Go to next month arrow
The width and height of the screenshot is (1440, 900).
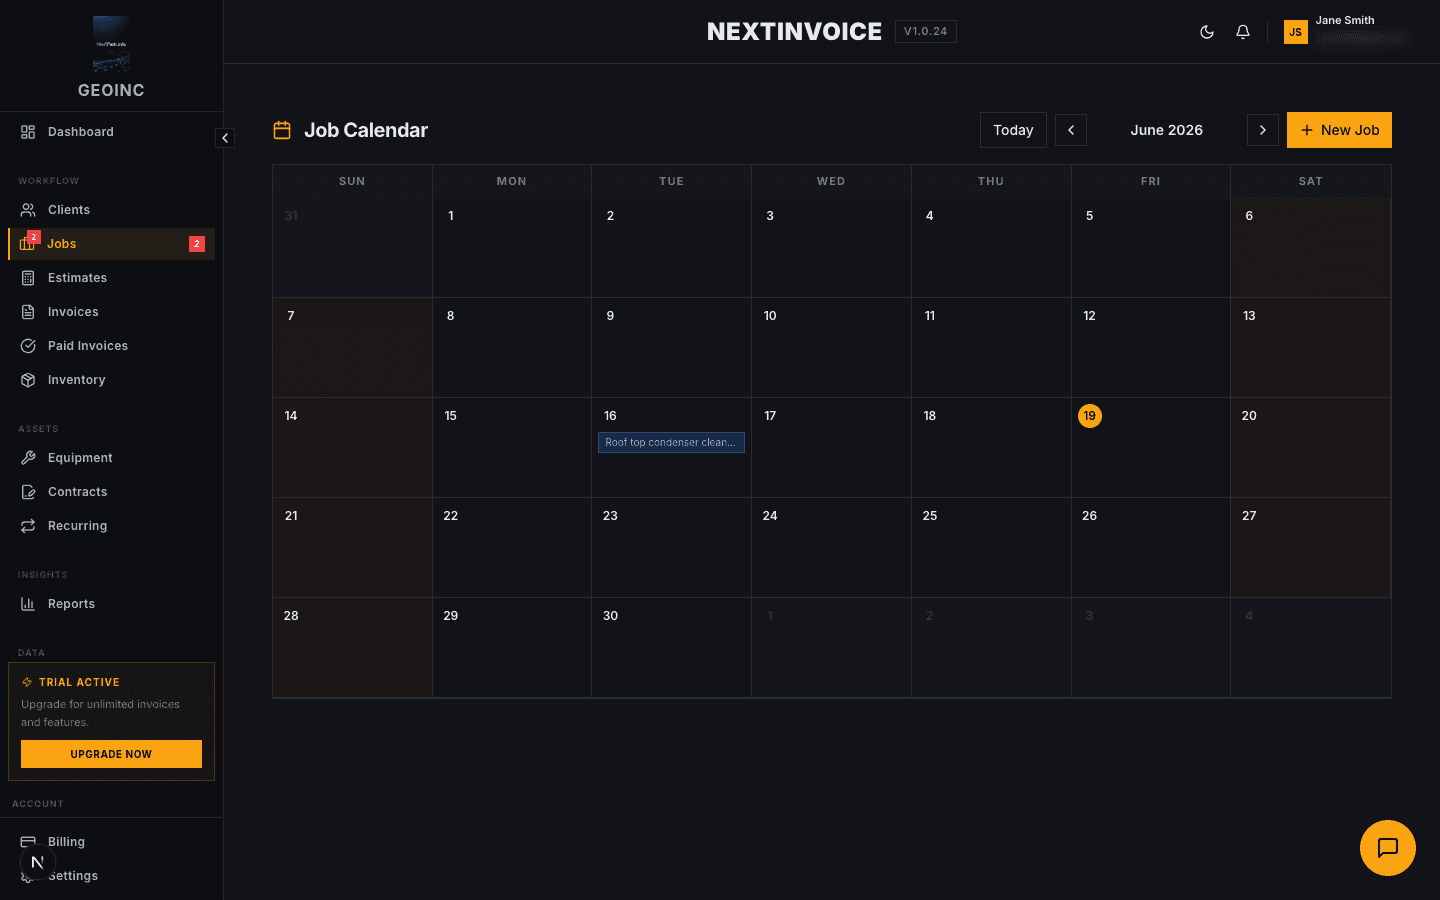[1263, 130]
